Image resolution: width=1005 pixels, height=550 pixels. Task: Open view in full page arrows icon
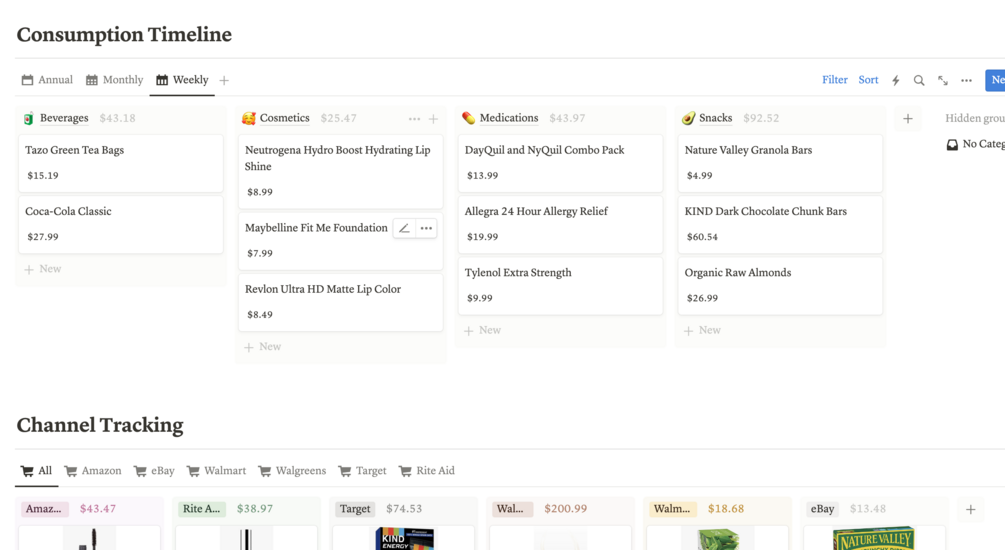943,80
